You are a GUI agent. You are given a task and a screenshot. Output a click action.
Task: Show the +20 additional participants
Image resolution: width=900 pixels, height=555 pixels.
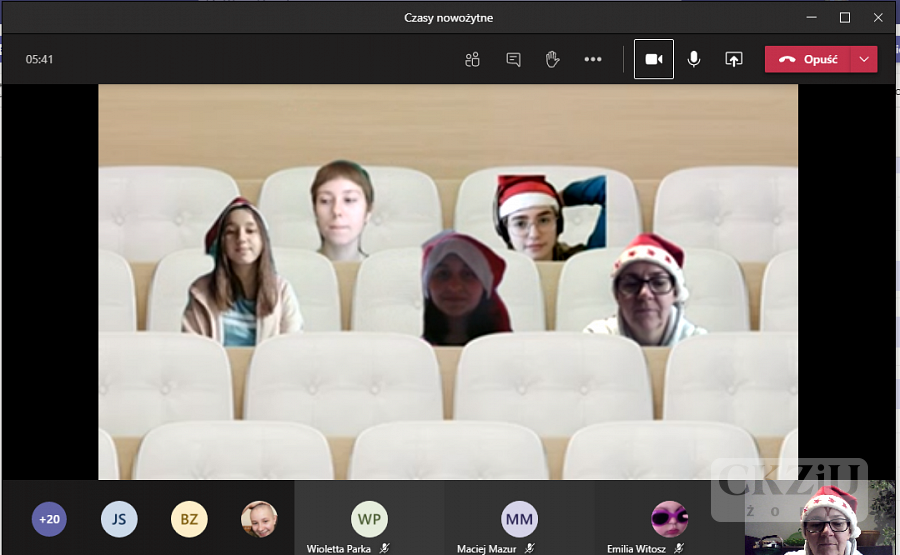49,519
